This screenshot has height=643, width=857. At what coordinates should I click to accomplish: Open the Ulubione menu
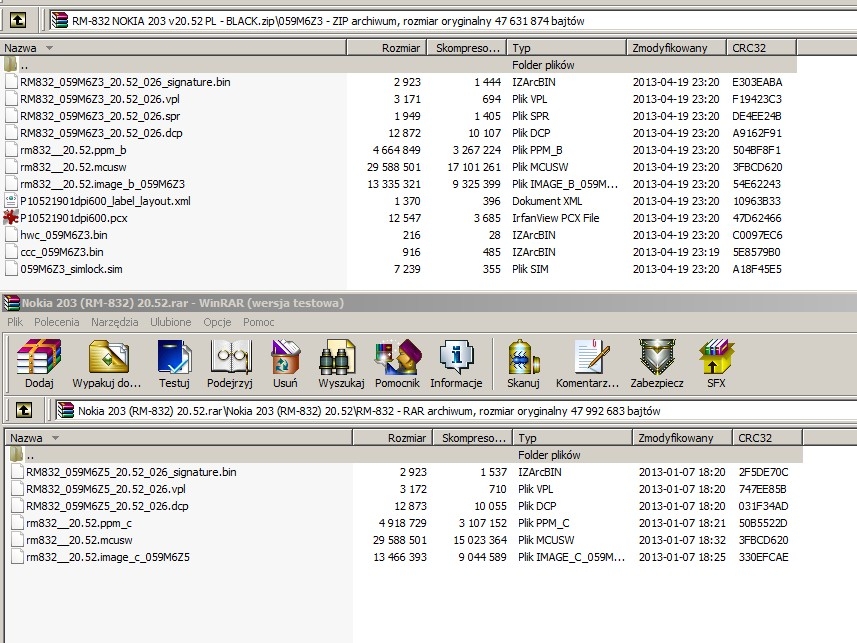[x=171, y=322]
